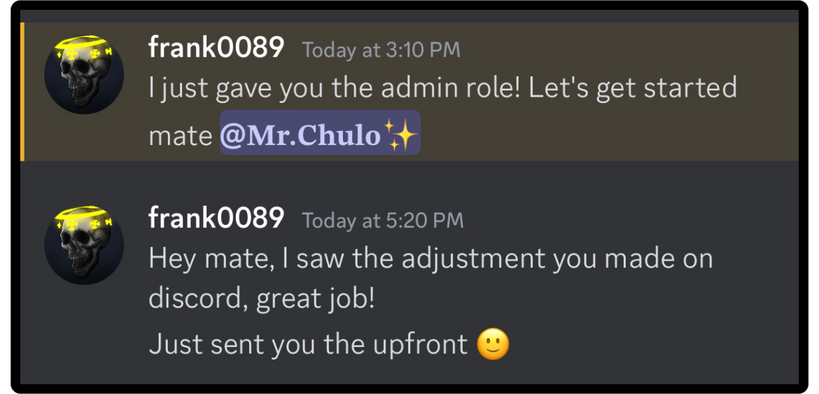This screenshot has height=394, width=819.
Task: Click the frank0089 username on the 5:20 PM message
Action: 216,218
